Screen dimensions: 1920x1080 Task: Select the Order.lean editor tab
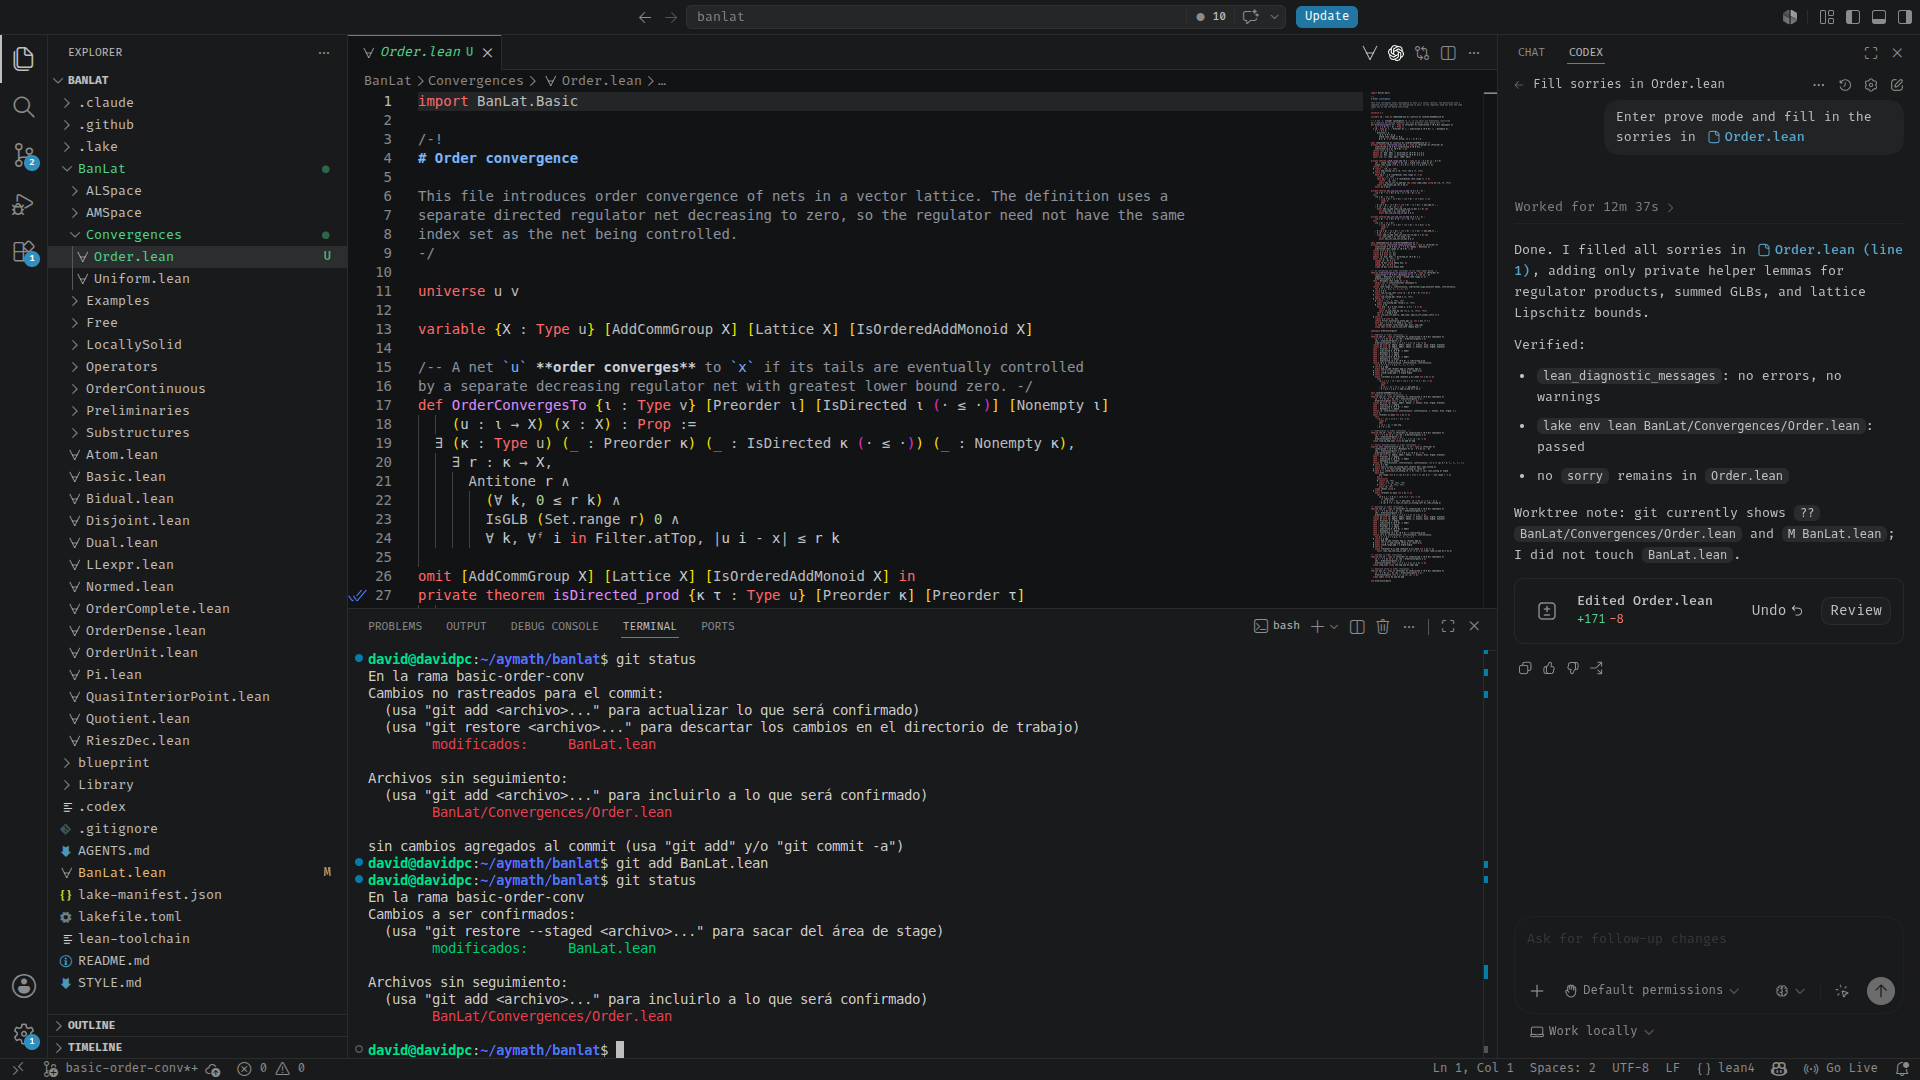[x=425, y=53]
